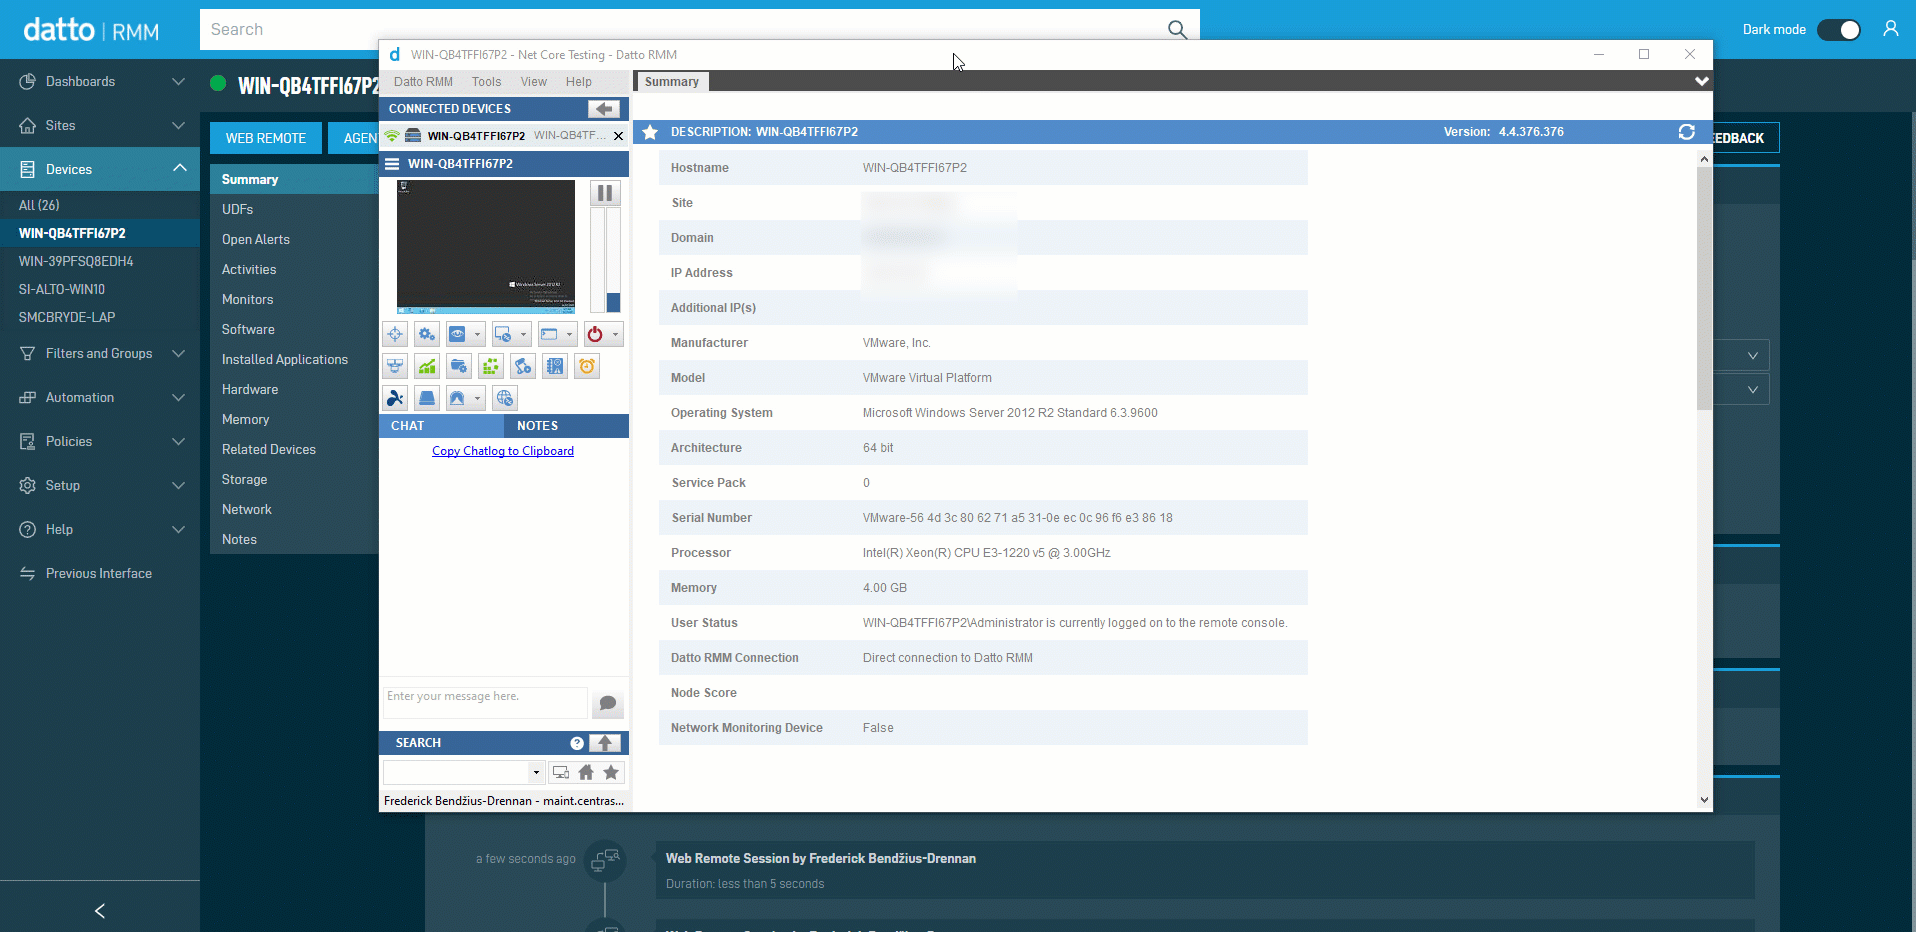Switch to the NOTES tab

click(x=567, y=426)
